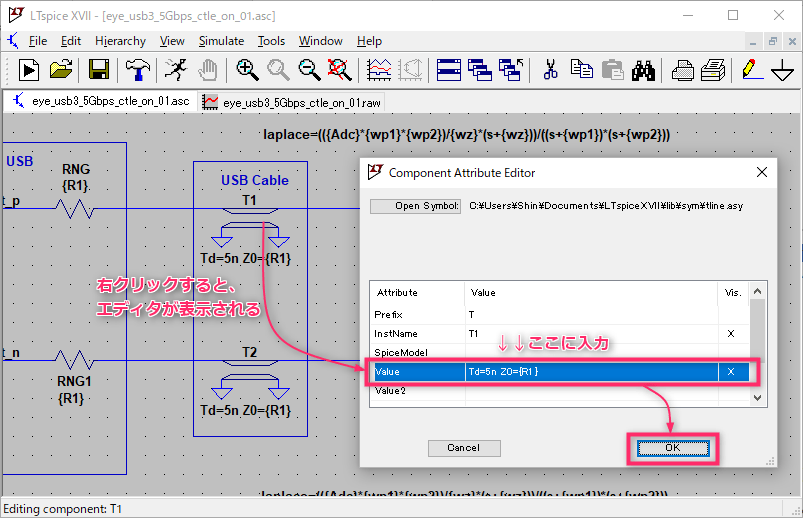This screenshot has height=518, width=803.
Task: Select the Draw Wire pencil tool
Action: 752,70
